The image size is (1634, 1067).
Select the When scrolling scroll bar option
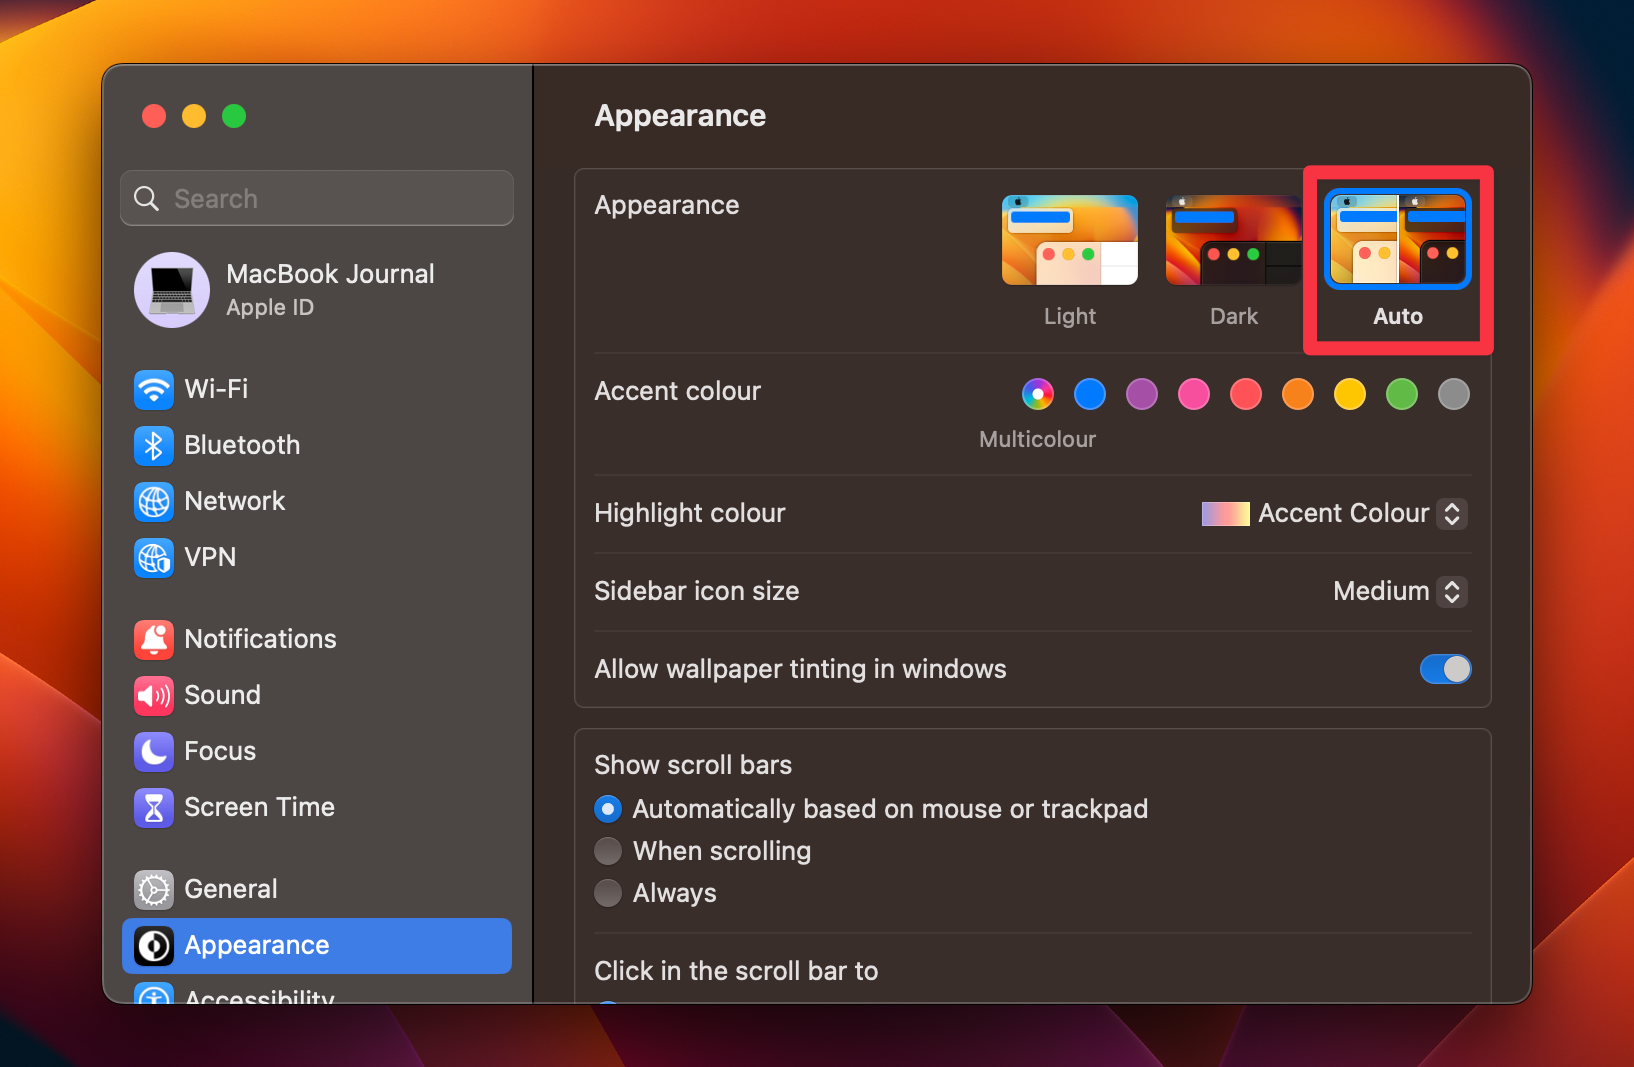pyautogui.click(x=608, y=851)
